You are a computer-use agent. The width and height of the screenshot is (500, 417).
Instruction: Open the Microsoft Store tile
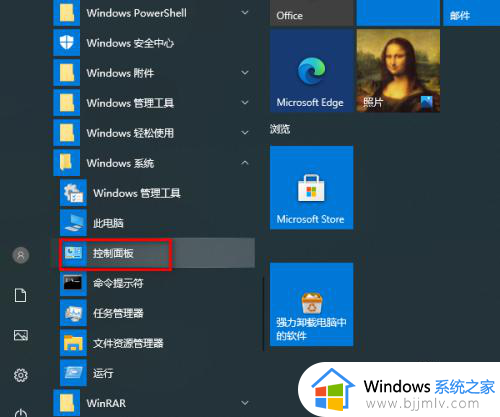click(312, 188)
